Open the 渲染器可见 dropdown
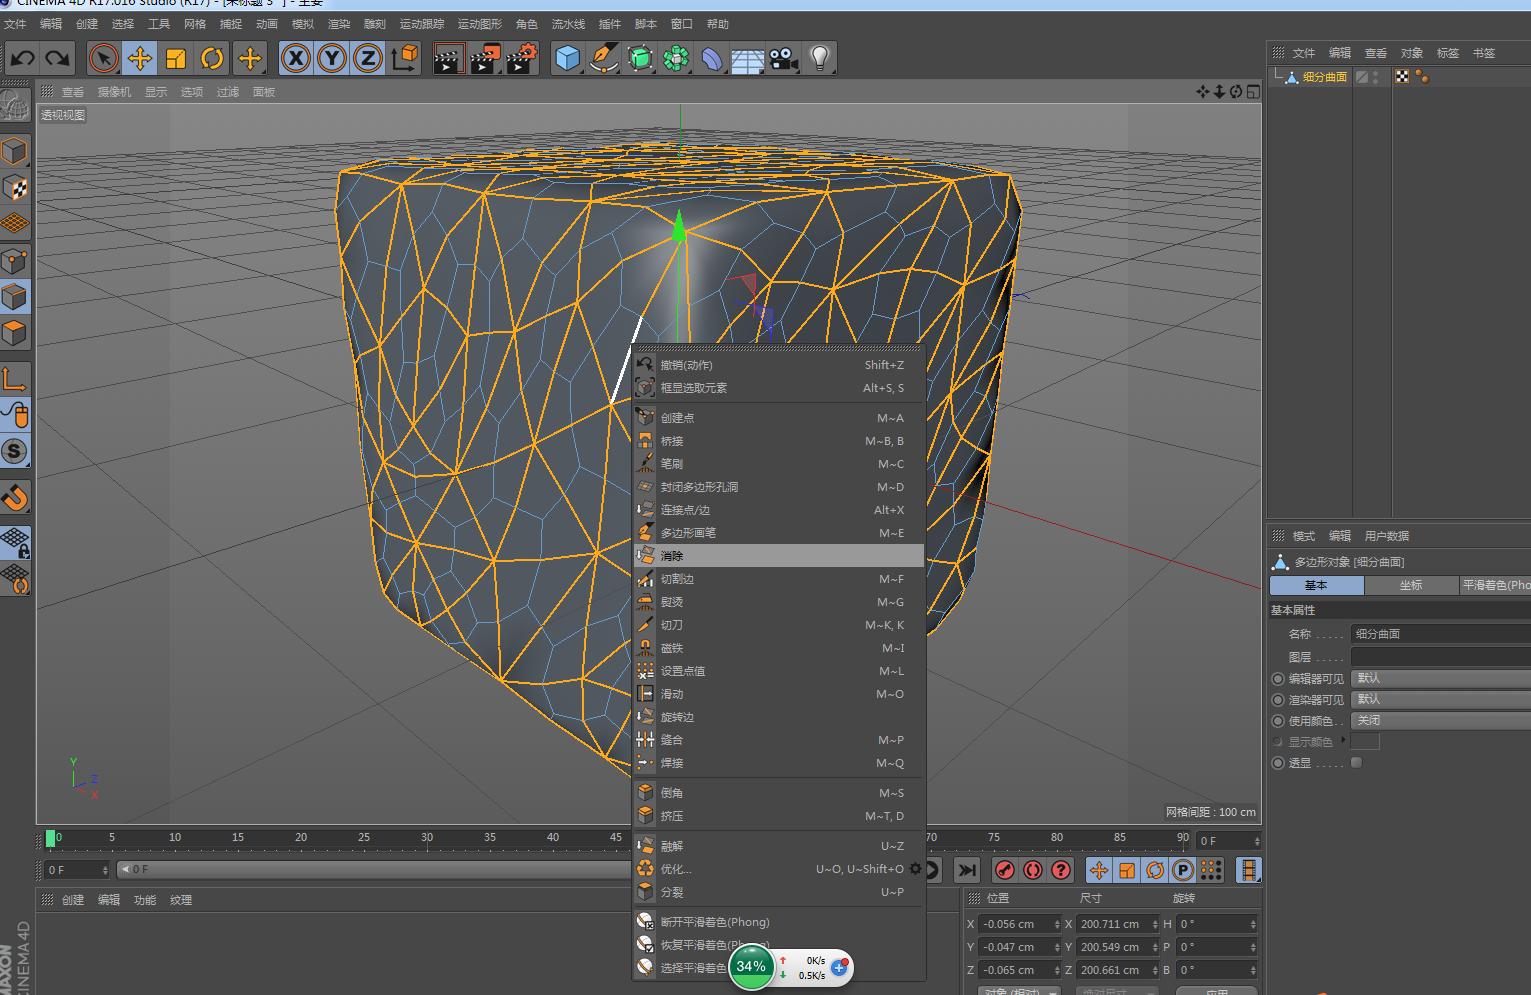The image size is (1531, 995). click(1440, 699)
